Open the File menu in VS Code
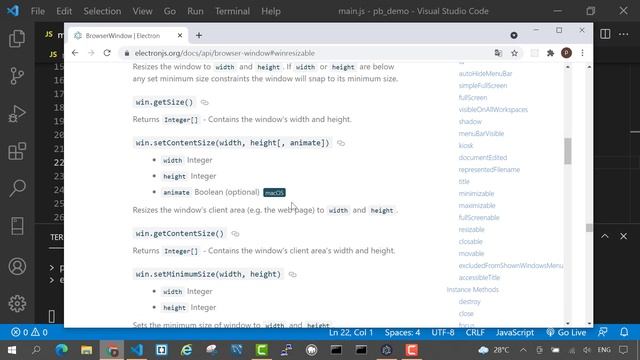The height and width of the screenshot is (360, 640). click(38, 11)
